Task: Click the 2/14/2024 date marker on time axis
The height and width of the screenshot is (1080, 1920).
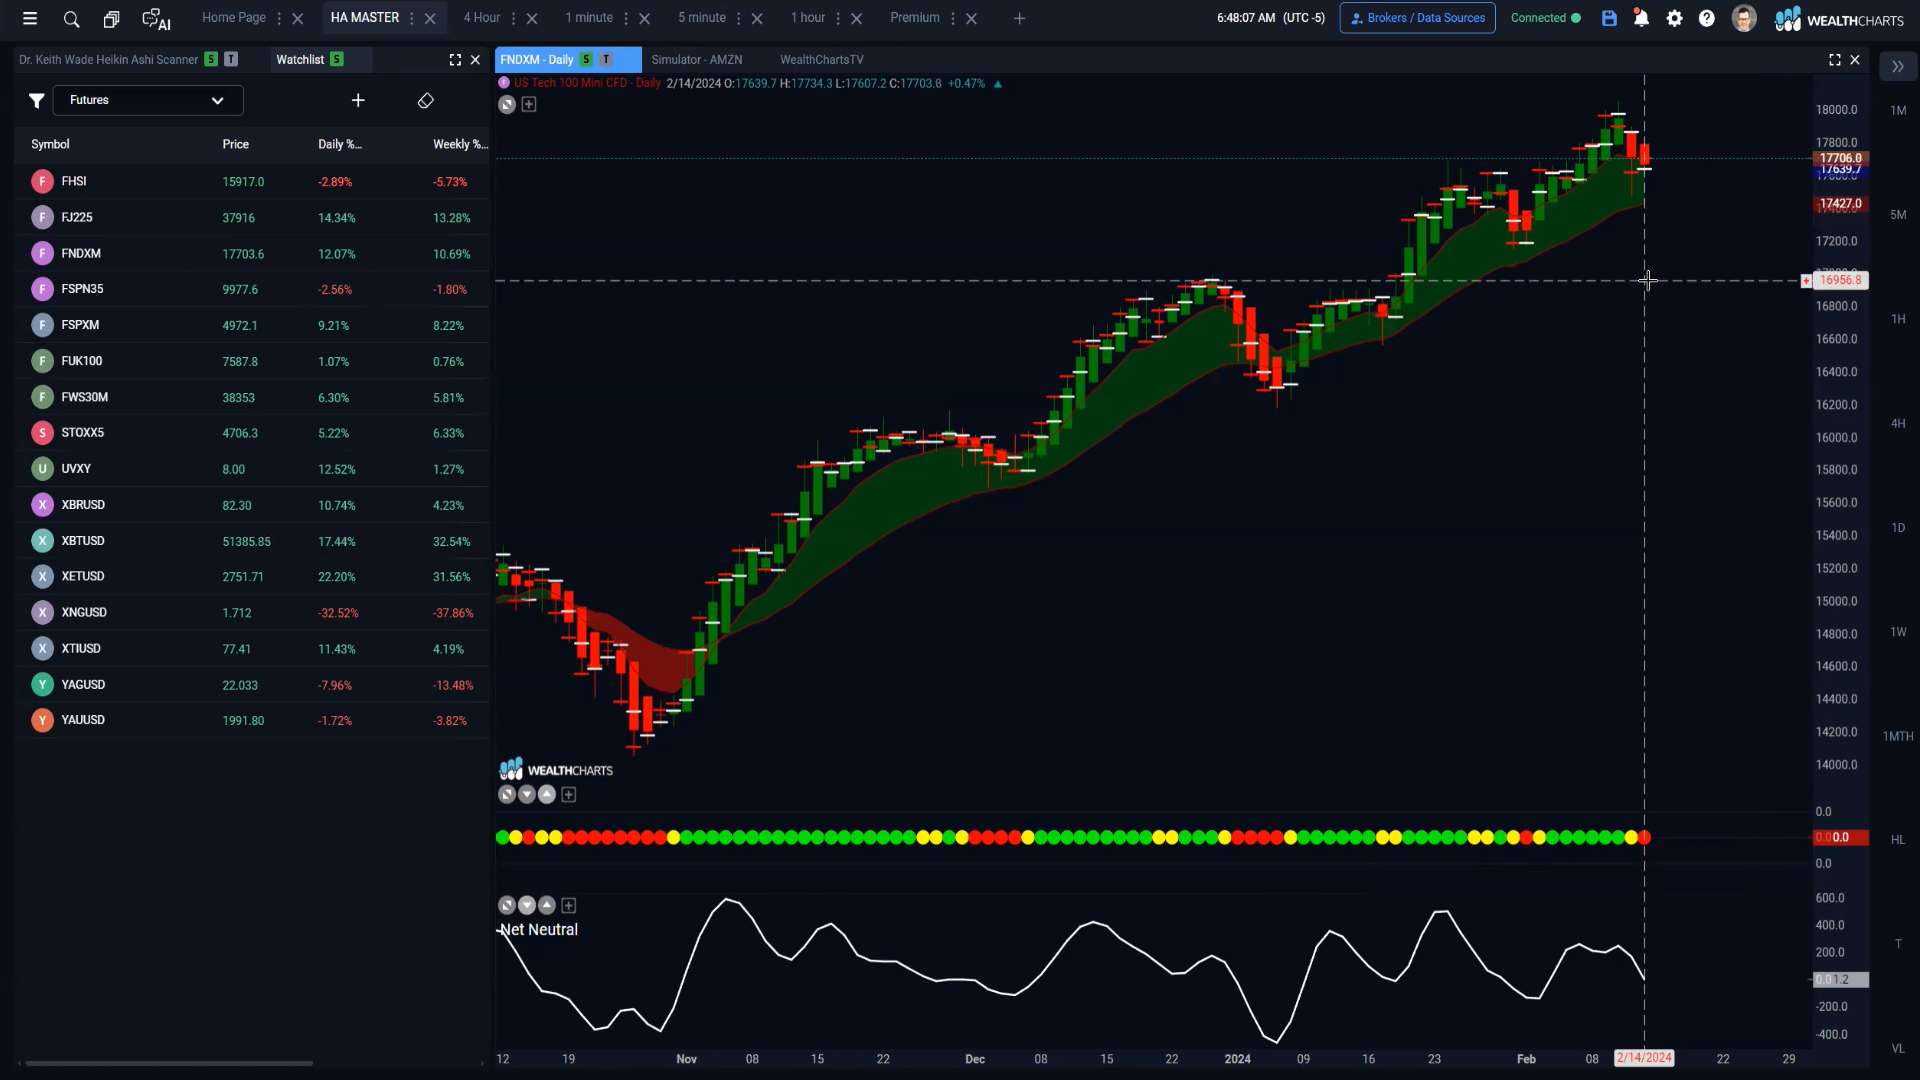Action: coord(1644,1058)
